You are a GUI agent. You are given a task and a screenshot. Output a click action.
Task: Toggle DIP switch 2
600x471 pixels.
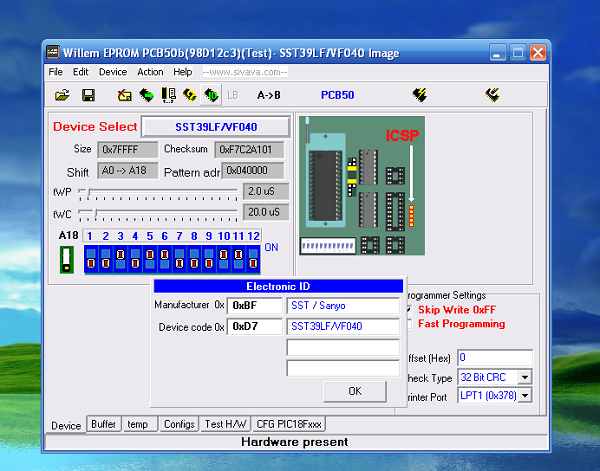click(106, 259)
